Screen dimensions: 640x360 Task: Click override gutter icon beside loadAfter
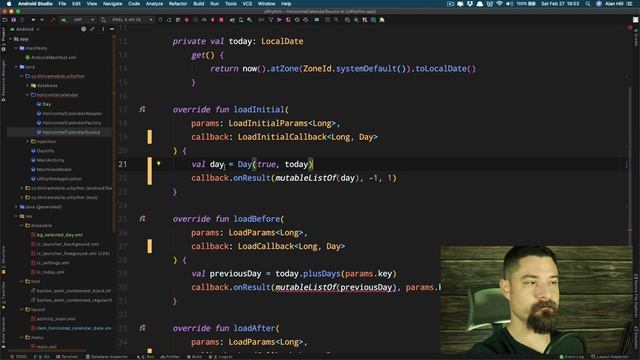(x=142, y=328)
